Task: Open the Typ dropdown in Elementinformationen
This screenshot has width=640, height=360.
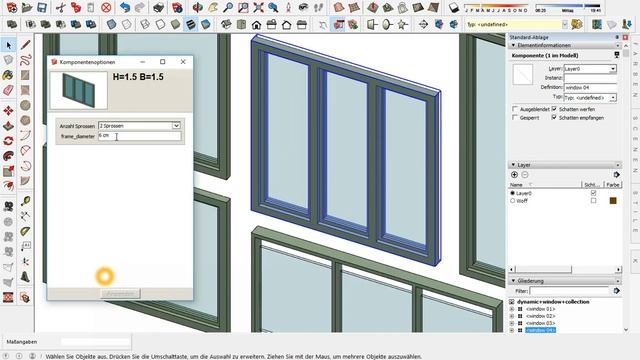Action: [612, 98]
